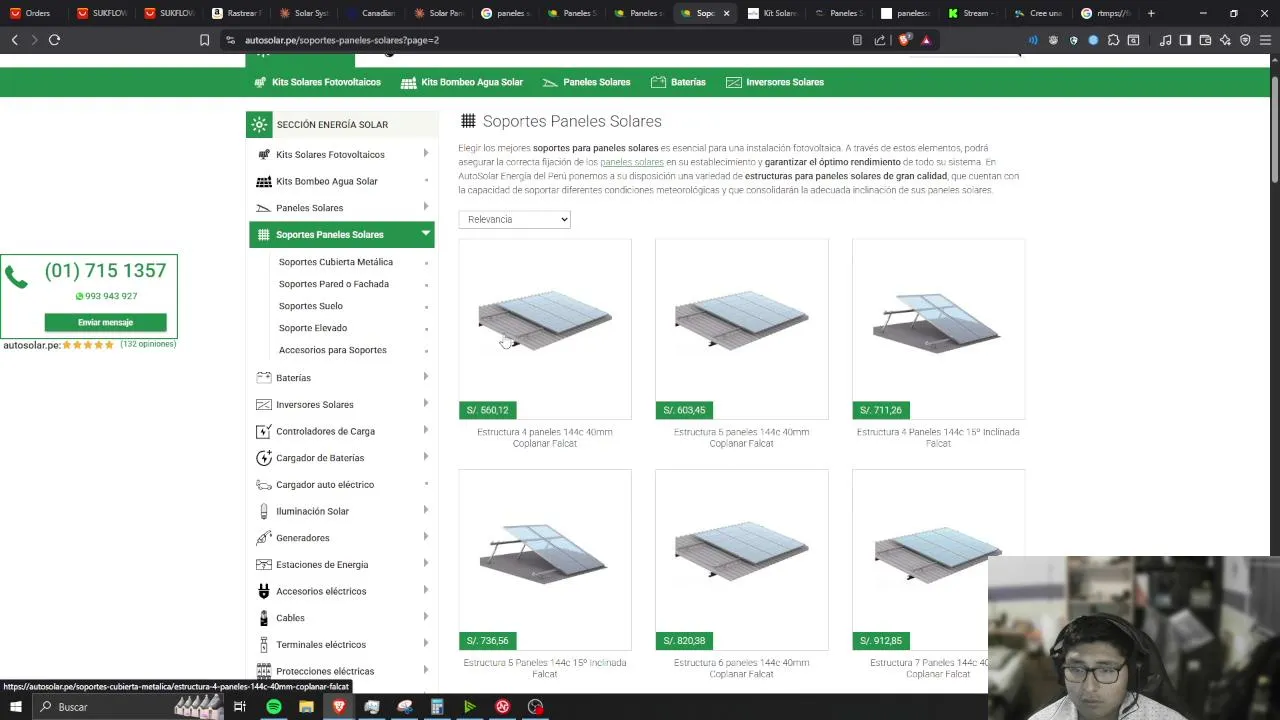This screenshot has height=720, width=1280.
Task: Switch to the Kit Solares browser tab
Action: tap(772, 13)
